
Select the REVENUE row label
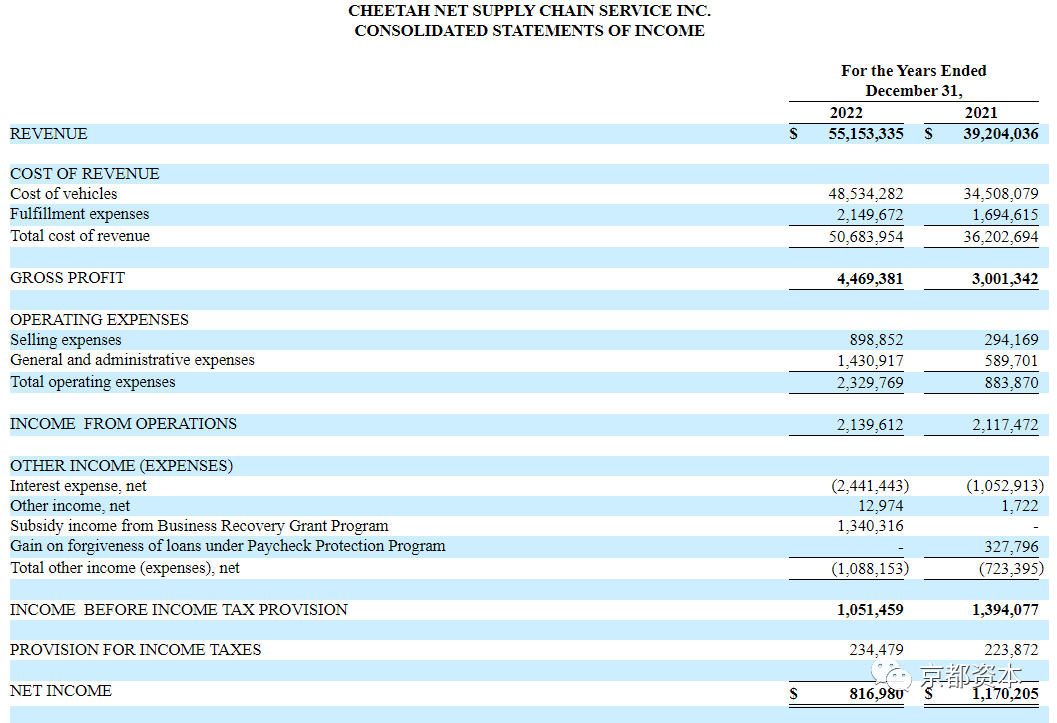[49, 133]
